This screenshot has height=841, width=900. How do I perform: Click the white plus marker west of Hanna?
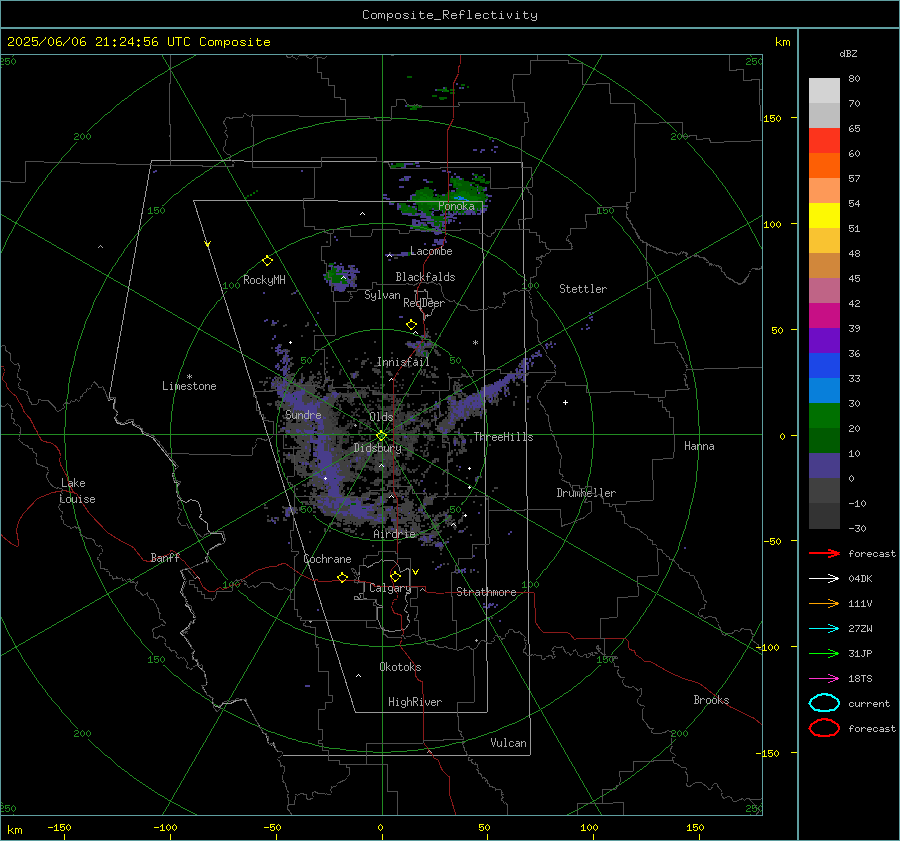click(x=565, y=402)
